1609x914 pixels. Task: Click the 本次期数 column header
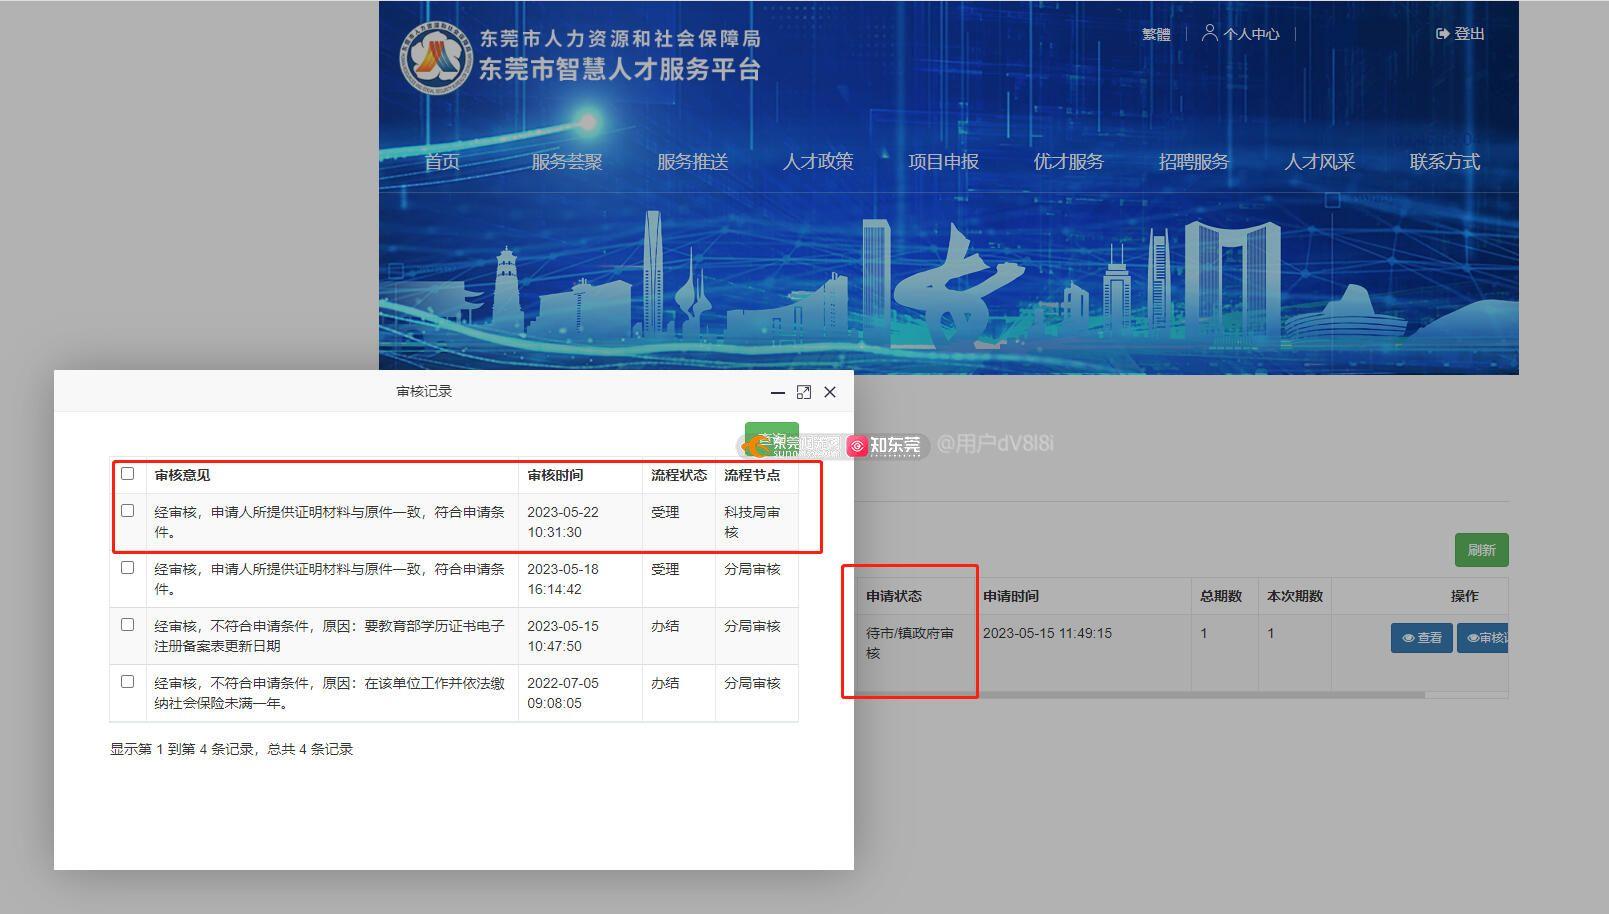pyautogui.click(x=1295, y=596)
